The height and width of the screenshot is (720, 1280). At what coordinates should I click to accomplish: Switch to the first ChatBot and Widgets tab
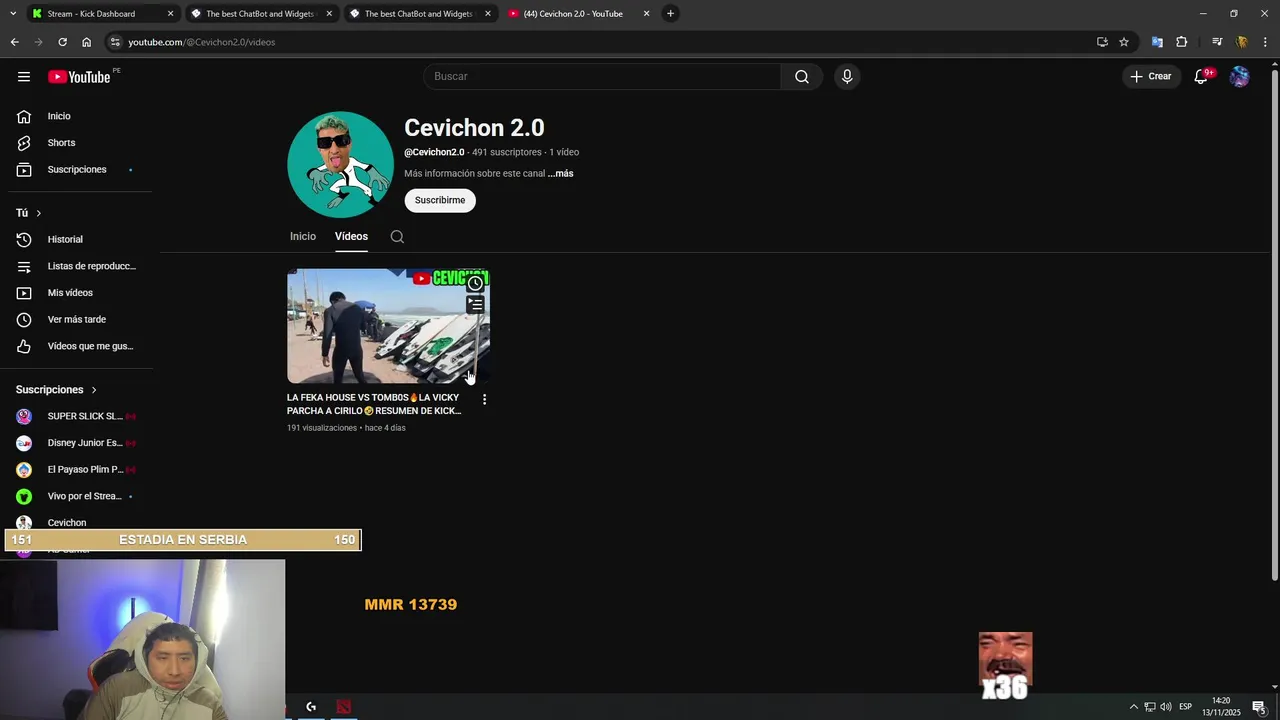[260, 14]
